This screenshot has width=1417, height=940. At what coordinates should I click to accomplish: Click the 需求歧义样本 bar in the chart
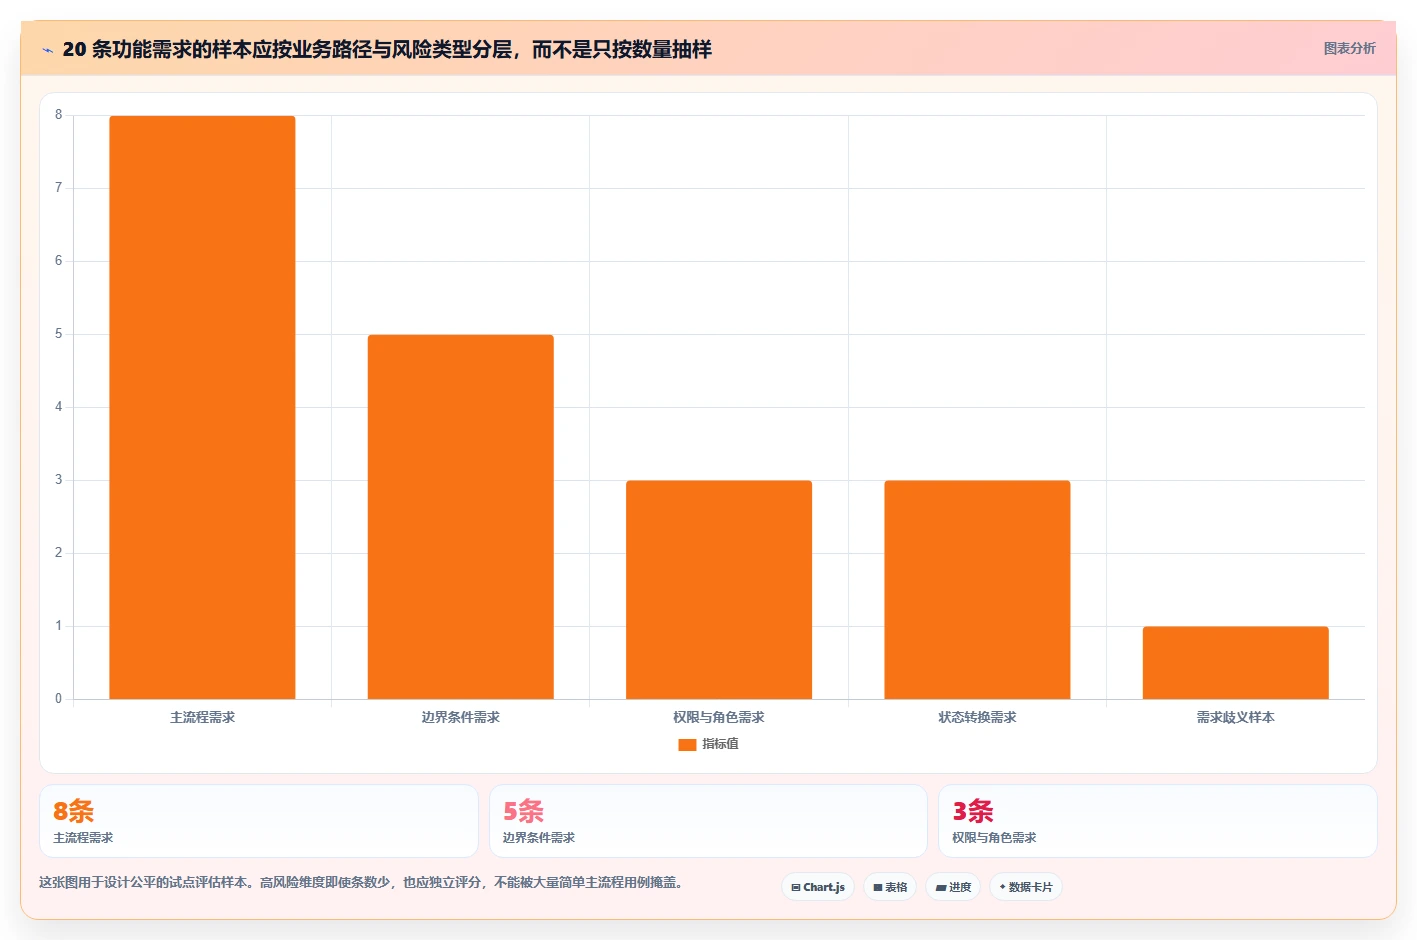1235,663
